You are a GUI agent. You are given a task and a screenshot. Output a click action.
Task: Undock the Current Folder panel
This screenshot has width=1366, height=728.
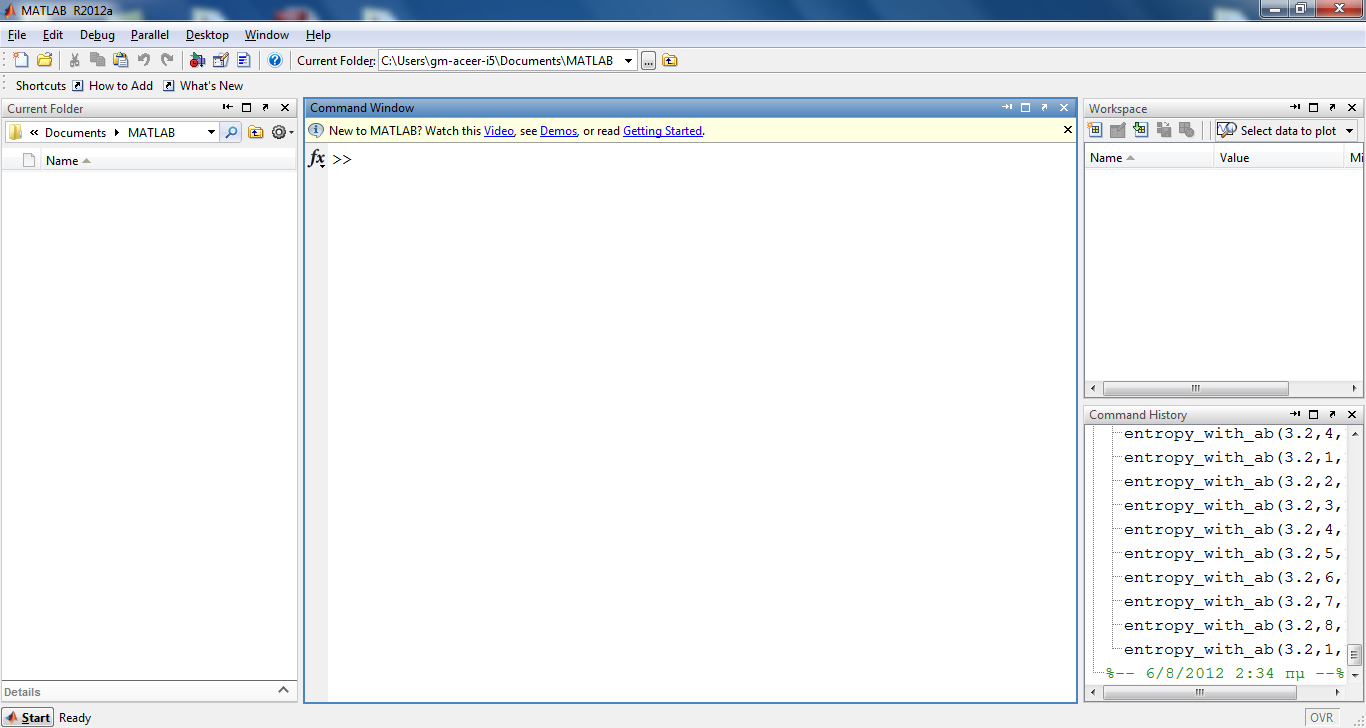265,108
